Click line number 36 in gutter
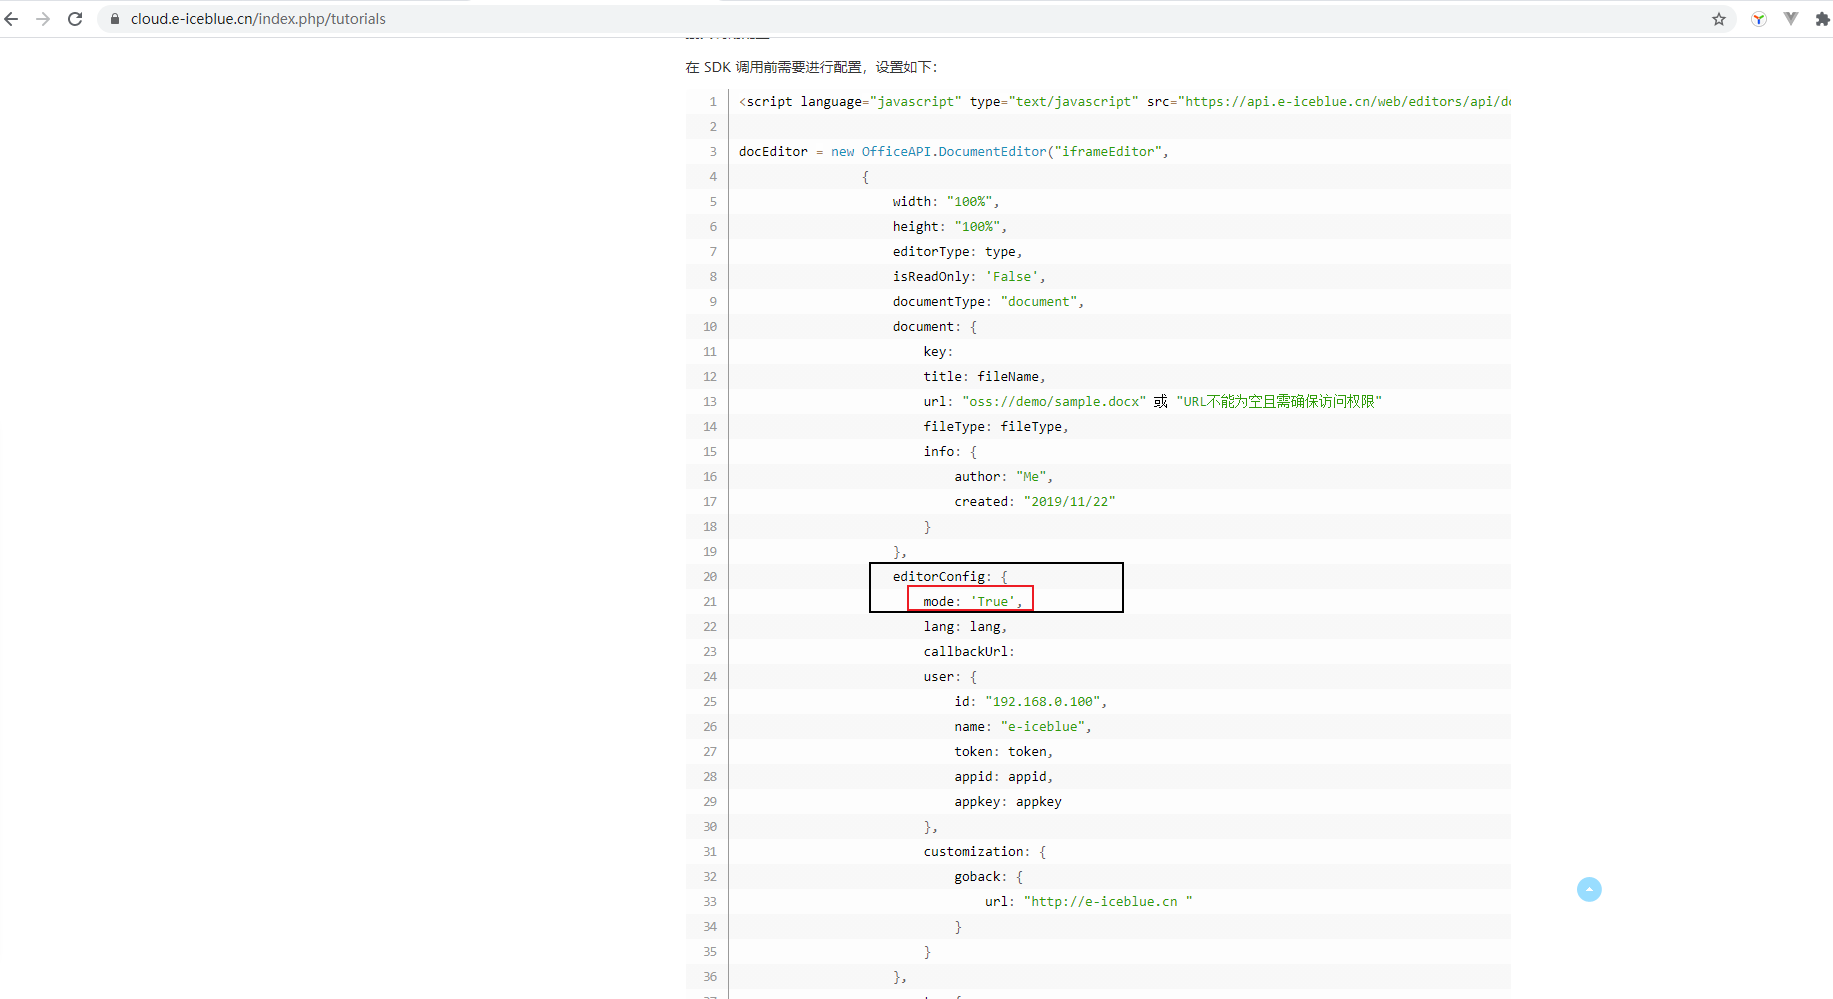This screenshot has width=1833, height=999. point(710,977)
